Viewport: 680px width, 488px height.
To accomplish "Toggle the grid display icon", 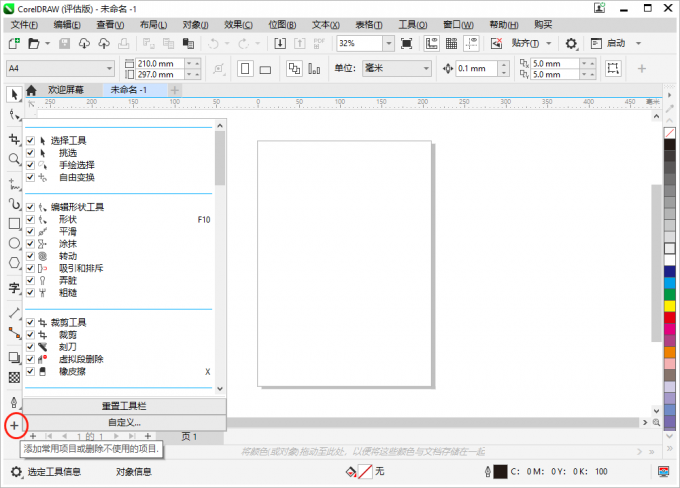I will pyautogui.click(x=451, y=43).
